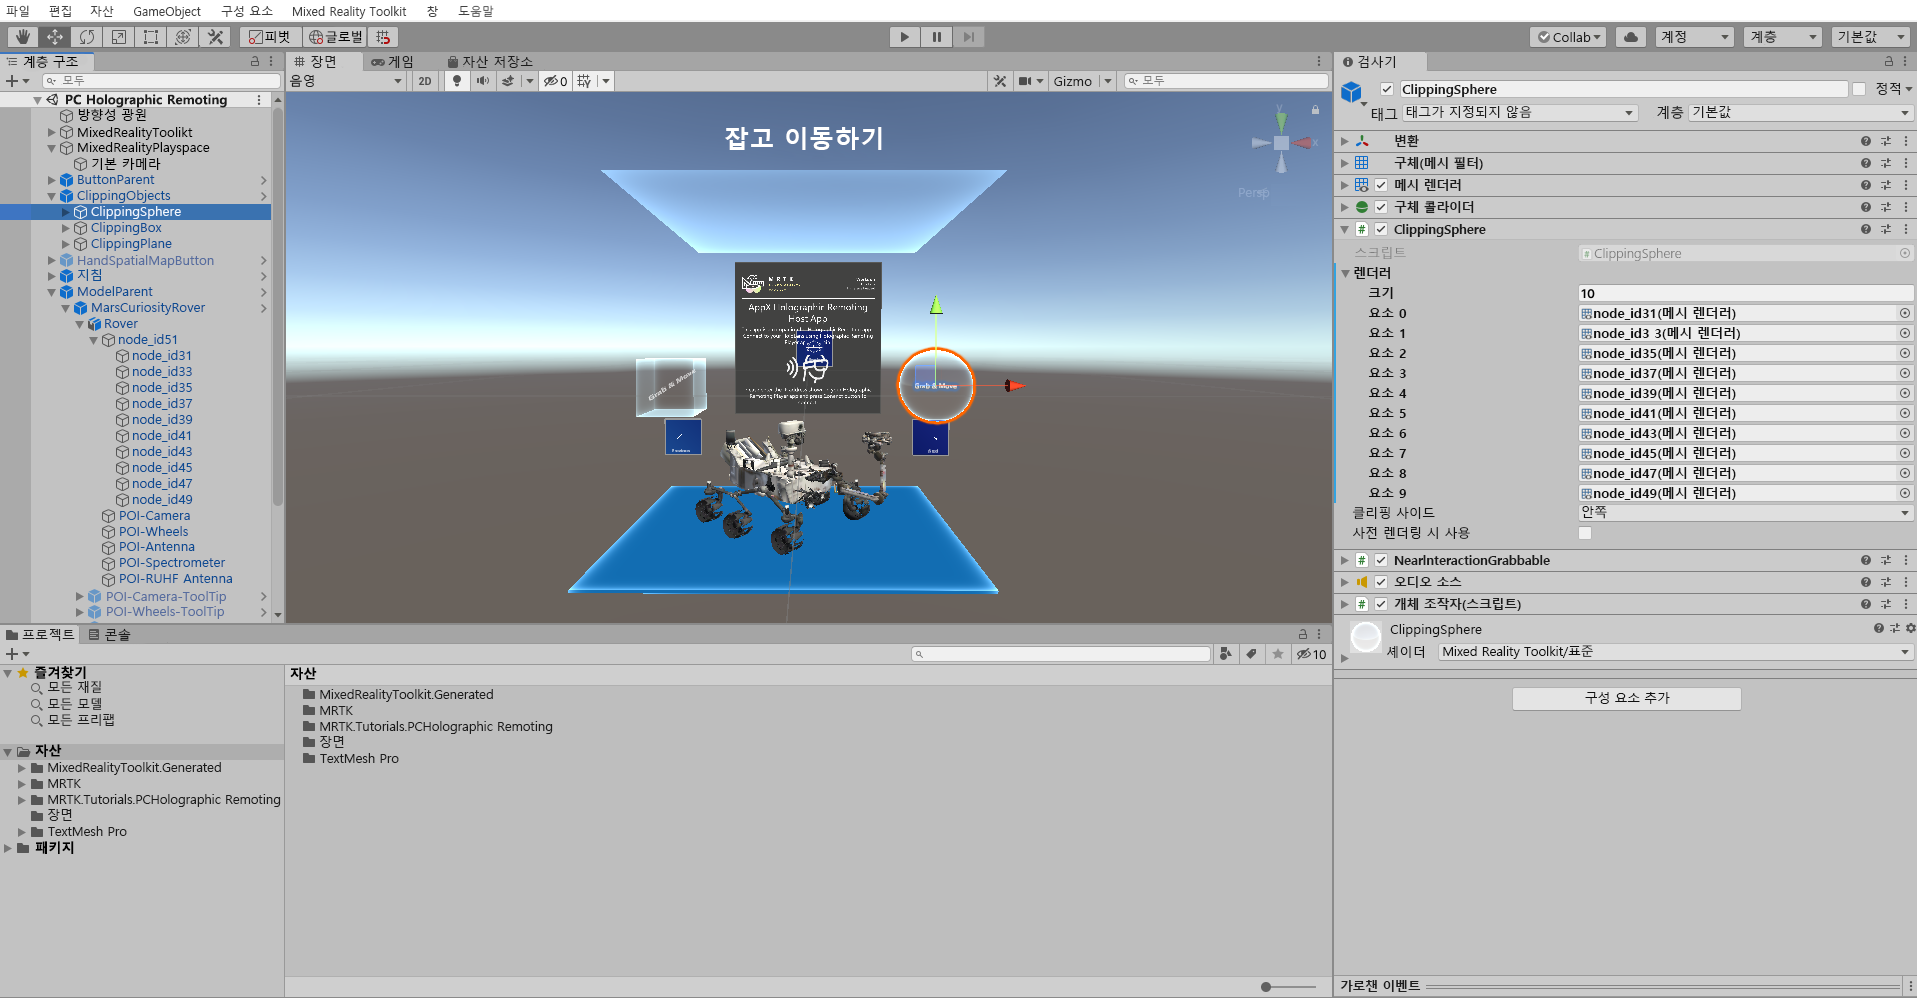Select the Move tool
The image size is (1917, 998).
point(54,37)
